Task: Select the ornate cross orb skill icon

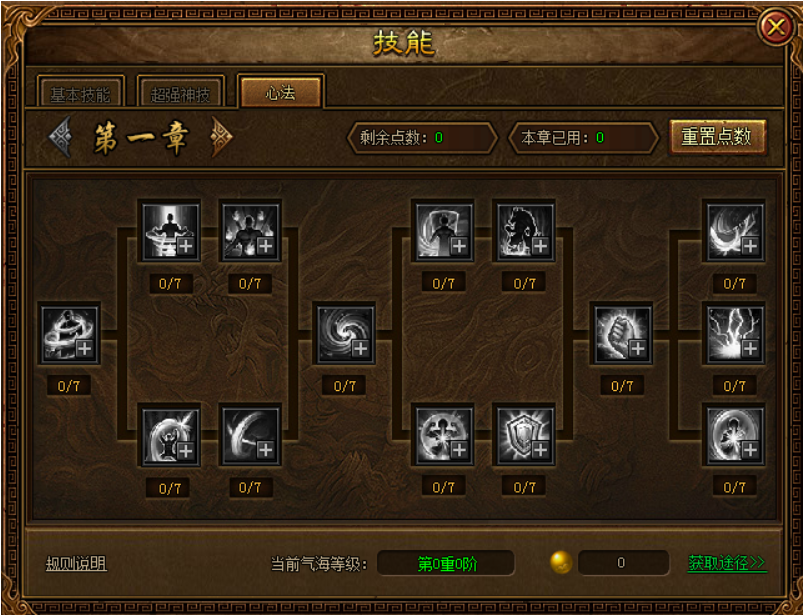Action: click(x=444, y=435)
